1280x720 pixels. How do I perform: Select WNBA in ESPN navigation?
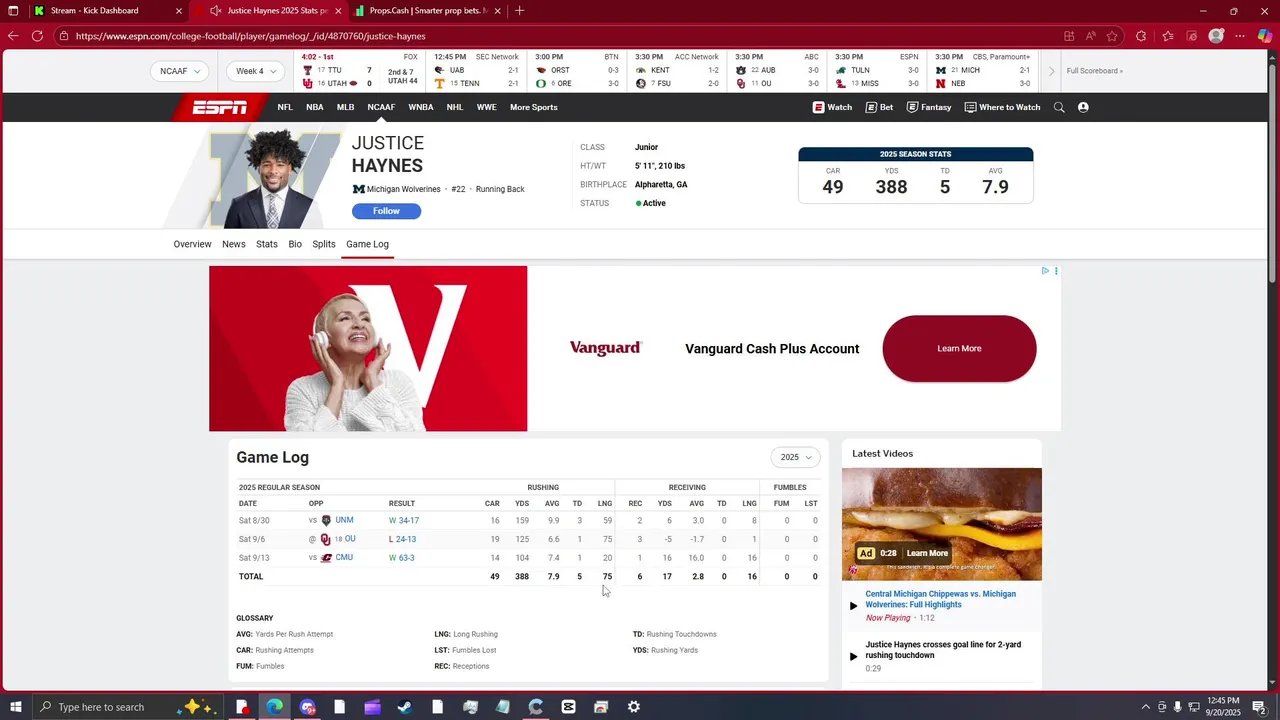pos(421,107)
